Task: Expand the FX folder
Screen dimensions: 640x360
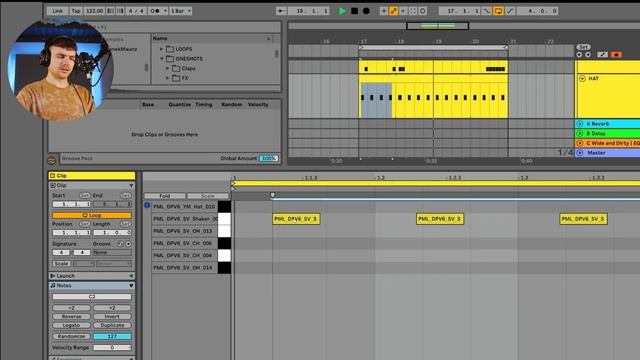Action: [x=167, y=78]
